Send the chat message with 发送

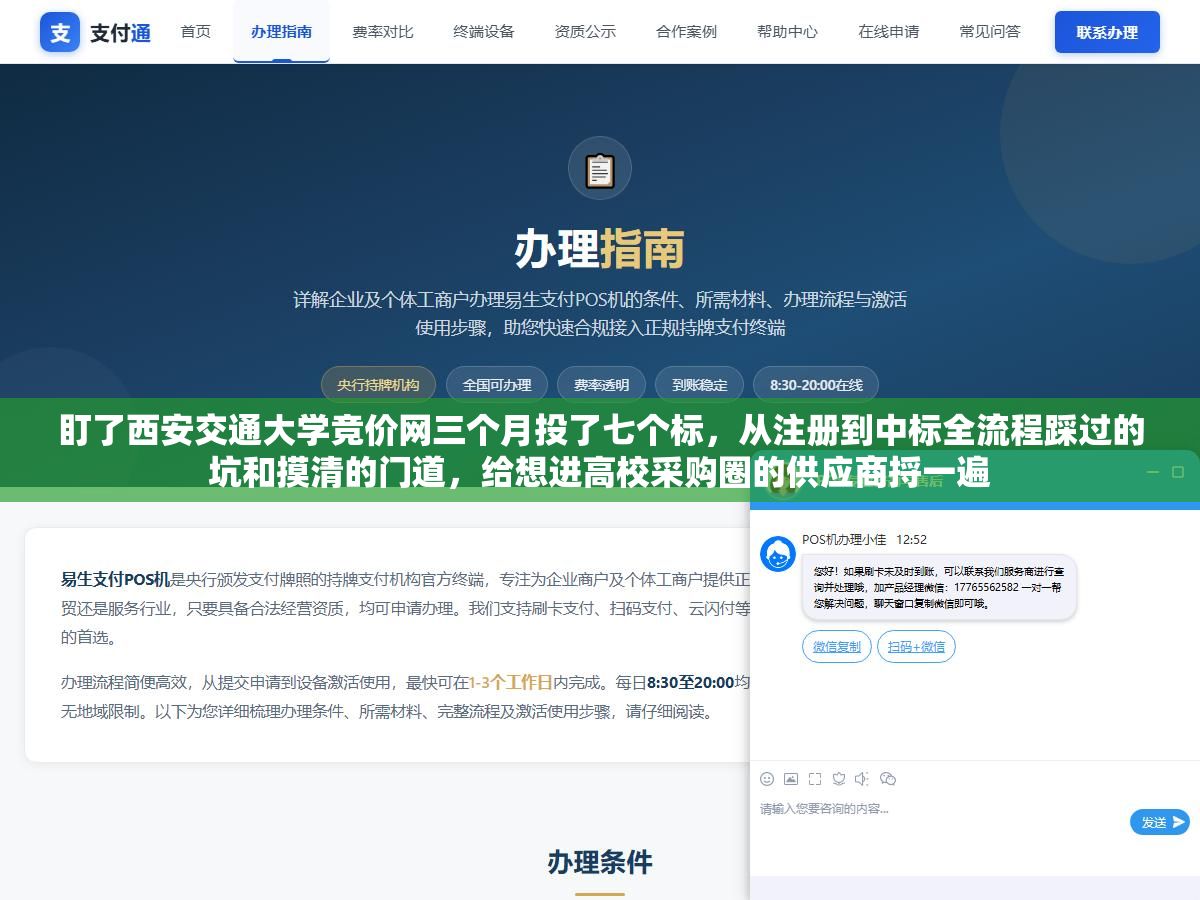coord(1160,822)
